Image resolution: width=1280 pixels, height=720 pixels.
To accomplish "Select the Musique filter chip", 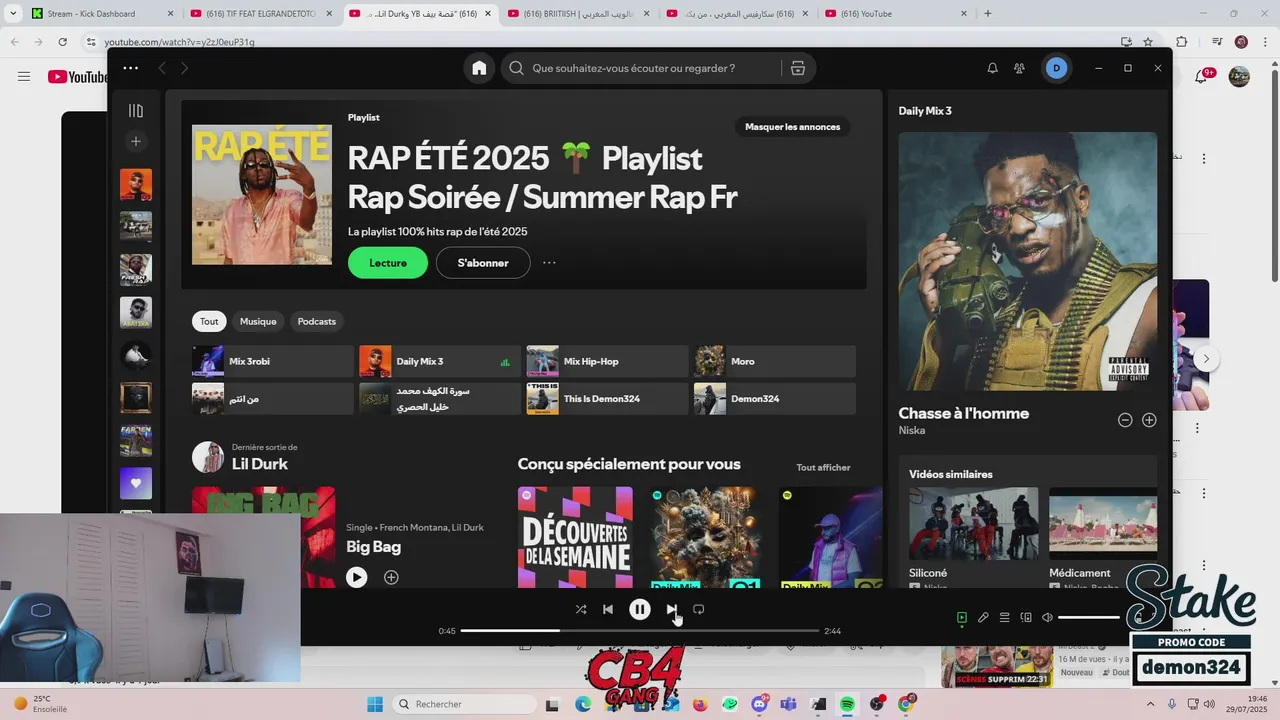I will (x=258, y=321).
